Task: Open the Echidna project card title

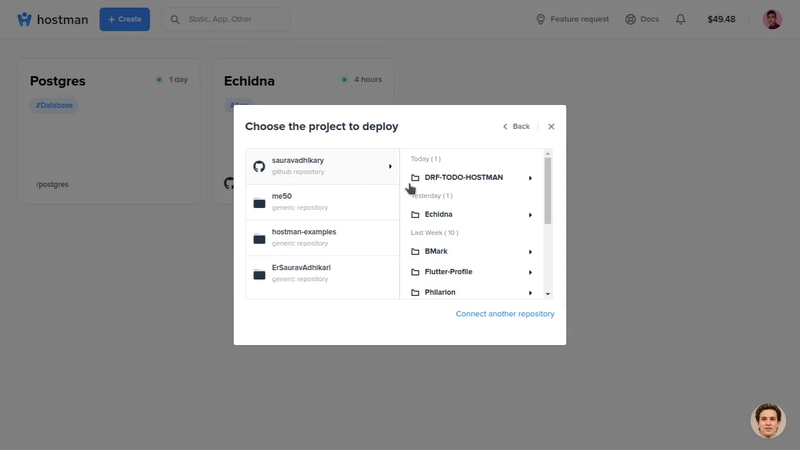Action: pyautogui.click(x=249, y=81)
